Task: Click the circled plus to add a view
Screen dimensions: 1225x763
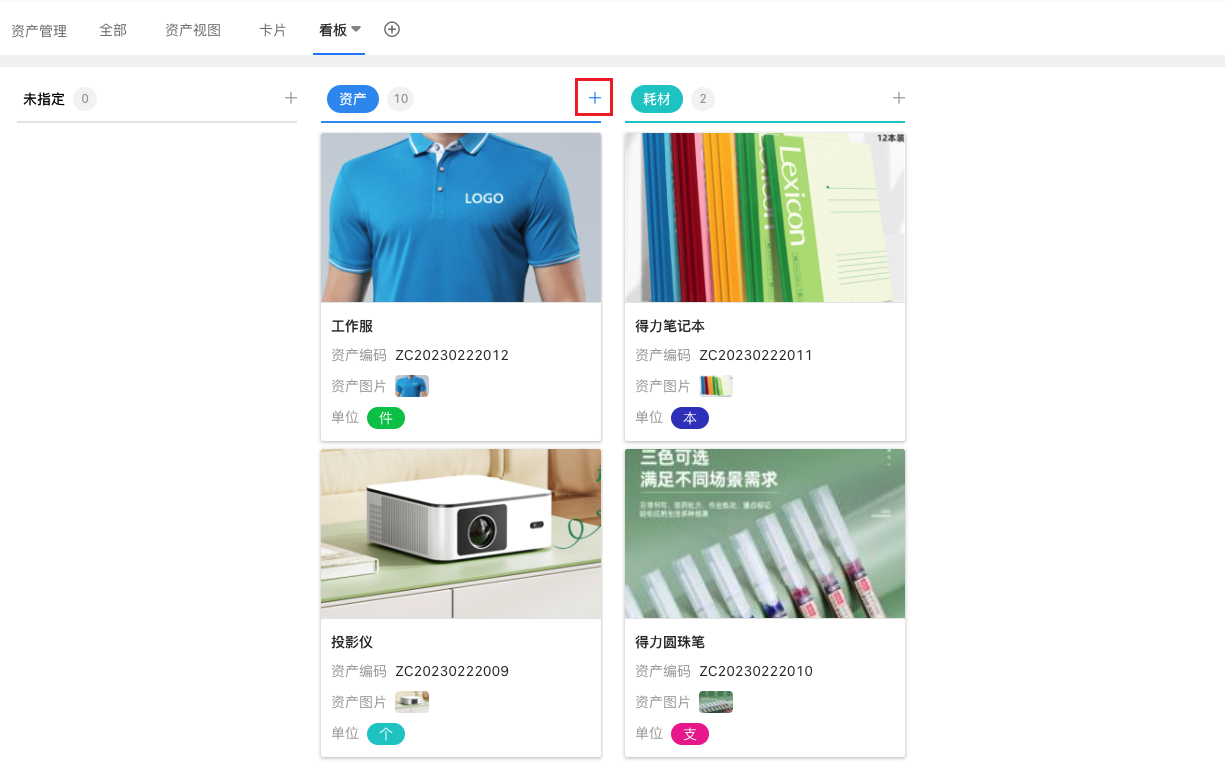Action: pos(392,30)
